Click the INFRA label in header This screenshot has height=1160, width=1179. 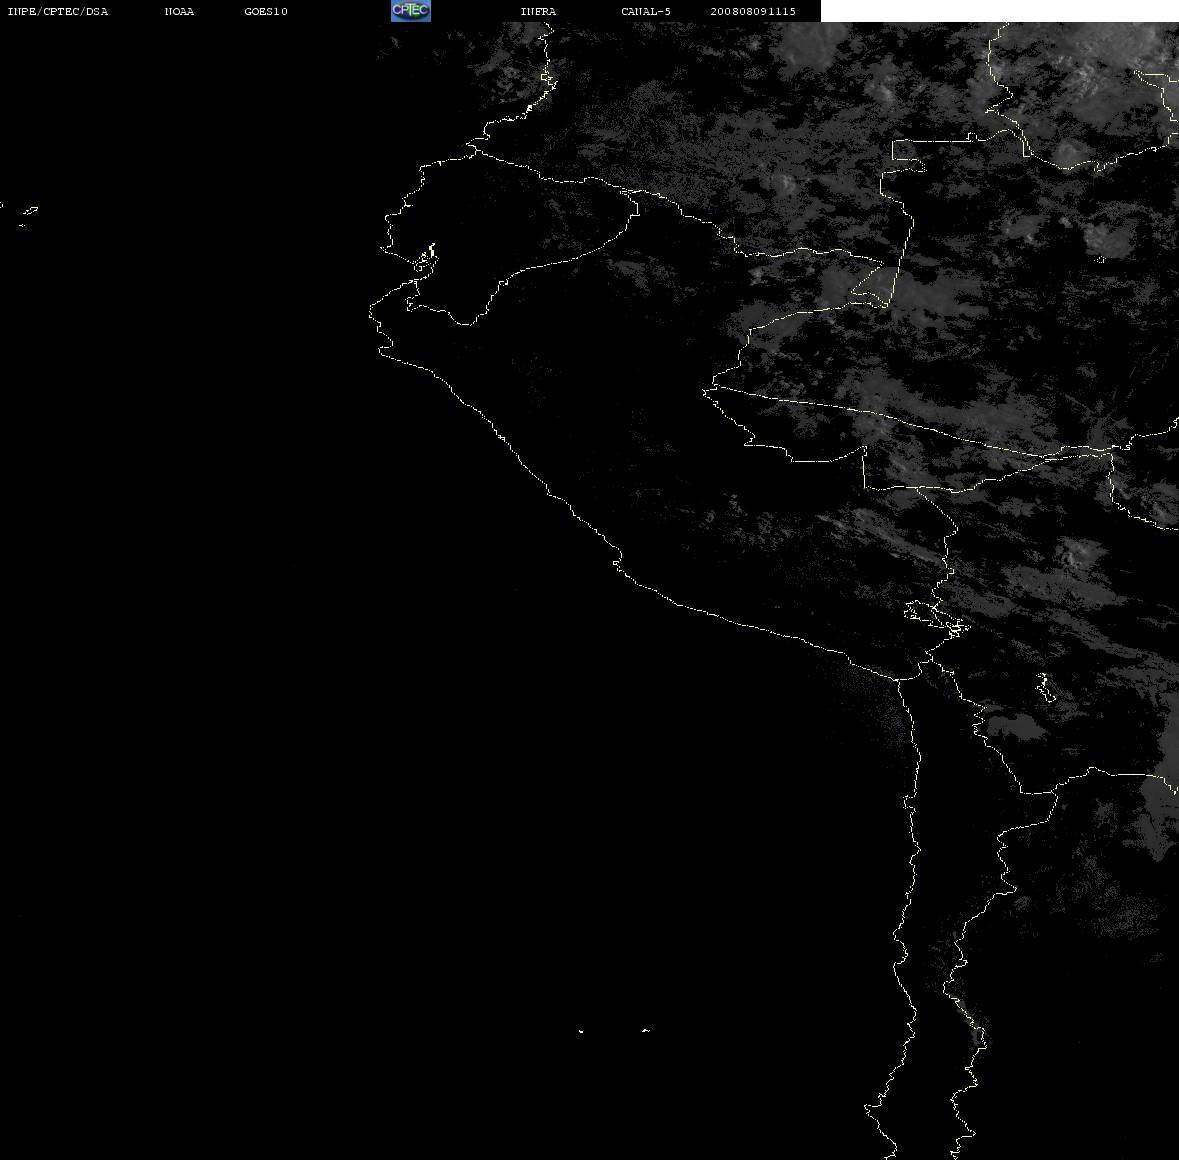click(538, 11)
